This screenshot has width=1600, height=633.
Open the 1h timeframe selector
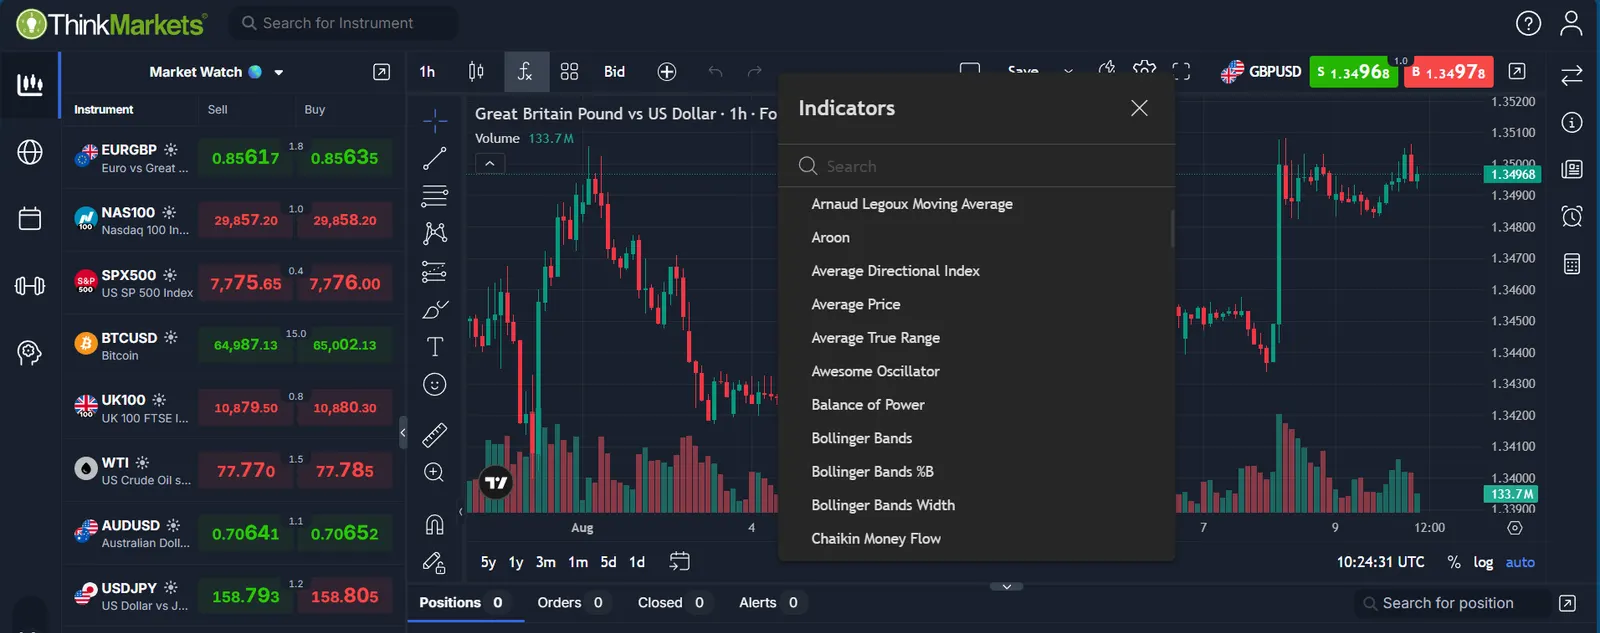(x=427, y=72)
